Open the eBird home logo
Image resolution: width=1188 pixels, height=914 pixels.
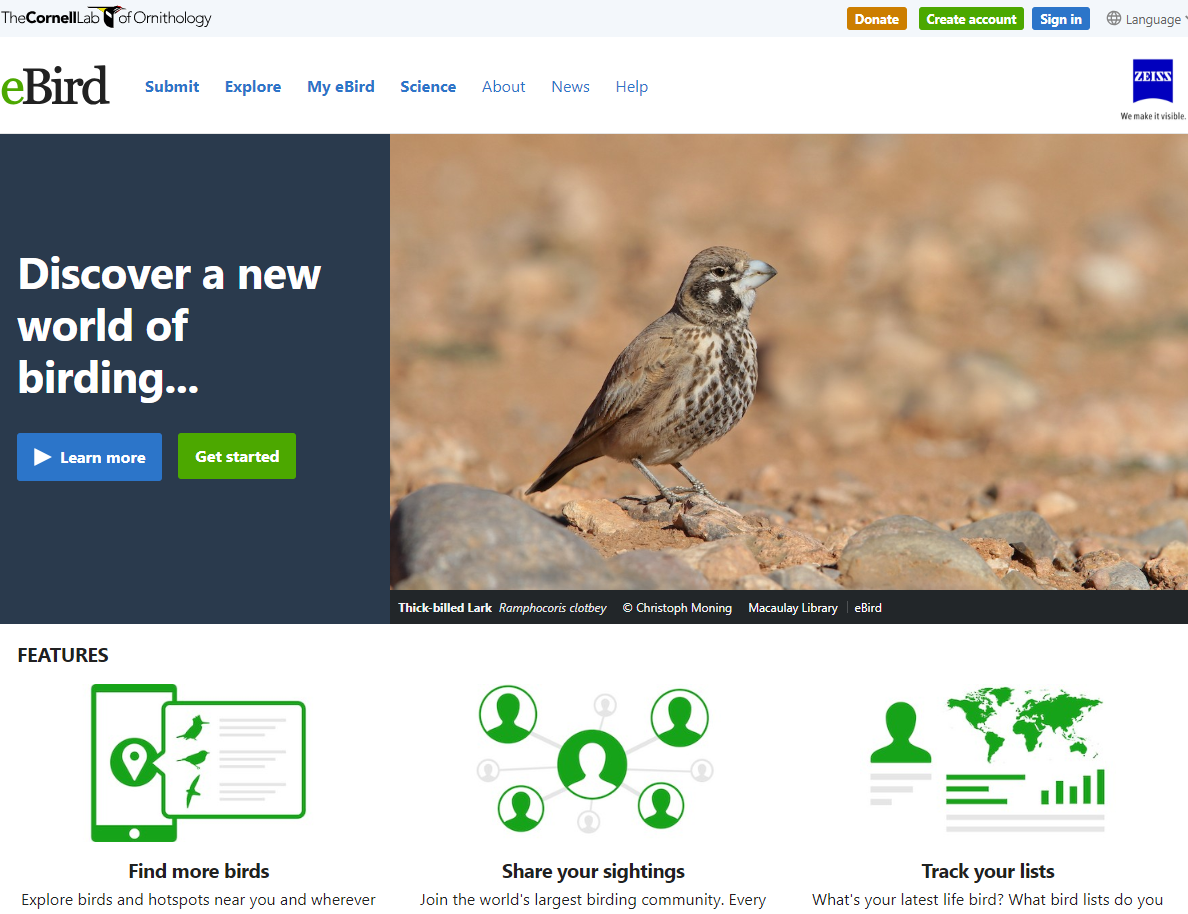55,86
